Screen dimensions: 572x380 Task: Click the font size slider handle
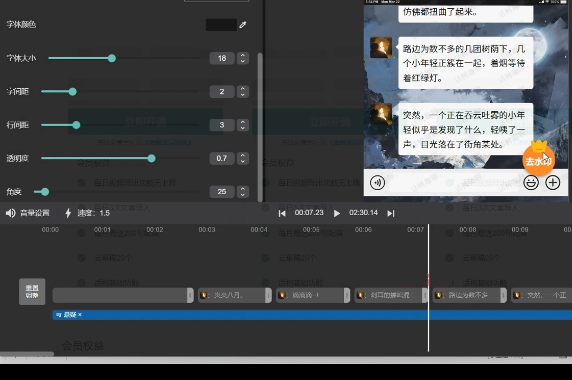click(112, 58)
